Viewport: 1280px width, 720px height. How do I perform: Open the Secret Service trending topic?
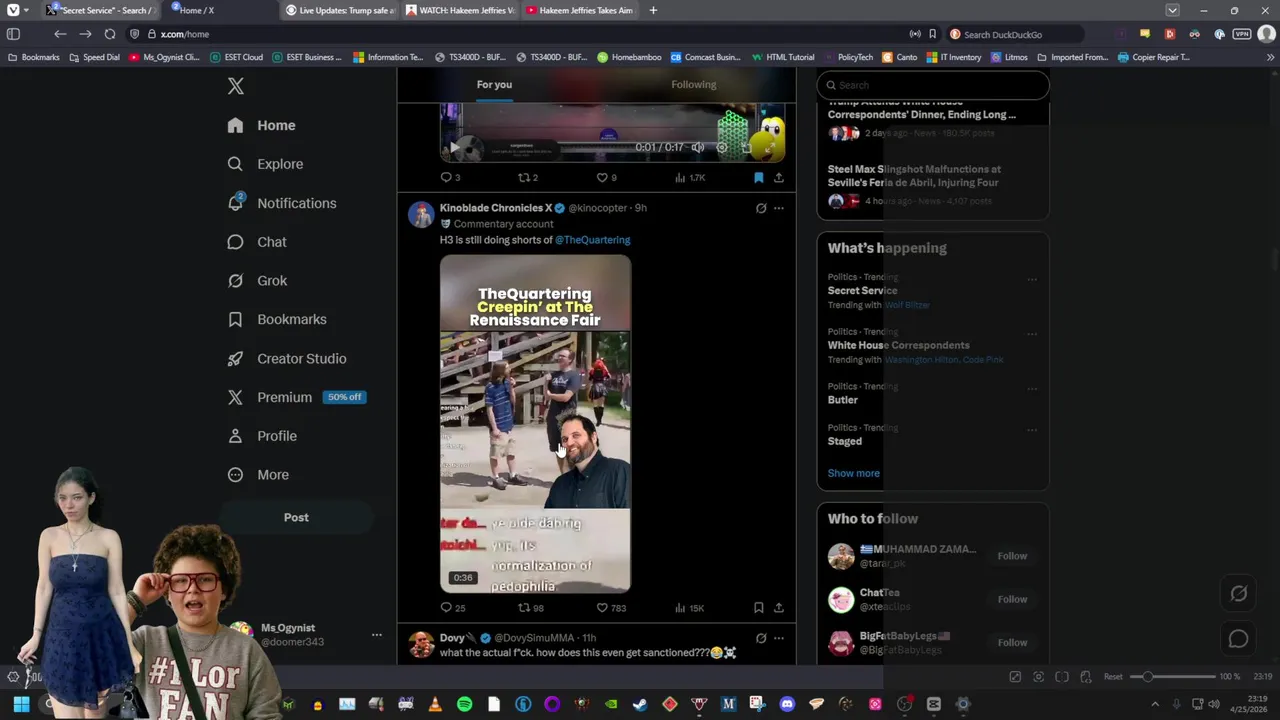862,291
